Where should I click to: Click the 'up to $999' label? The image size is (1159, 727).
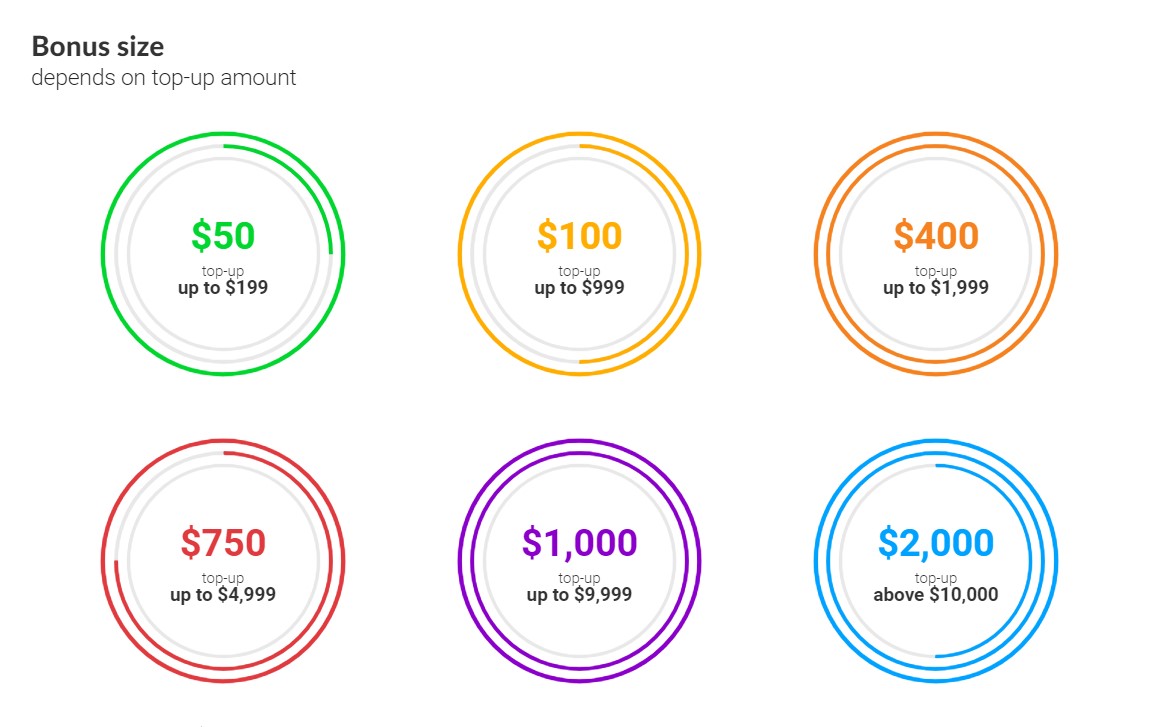tap(580, 287)
